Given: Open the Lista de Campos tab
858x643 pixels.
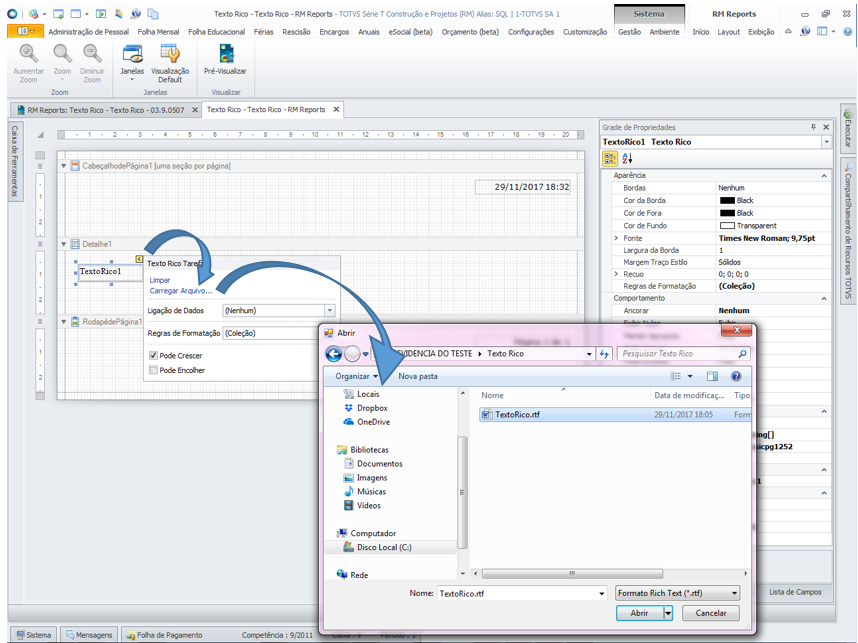Looking at the screenshot, I should [795, 592].
